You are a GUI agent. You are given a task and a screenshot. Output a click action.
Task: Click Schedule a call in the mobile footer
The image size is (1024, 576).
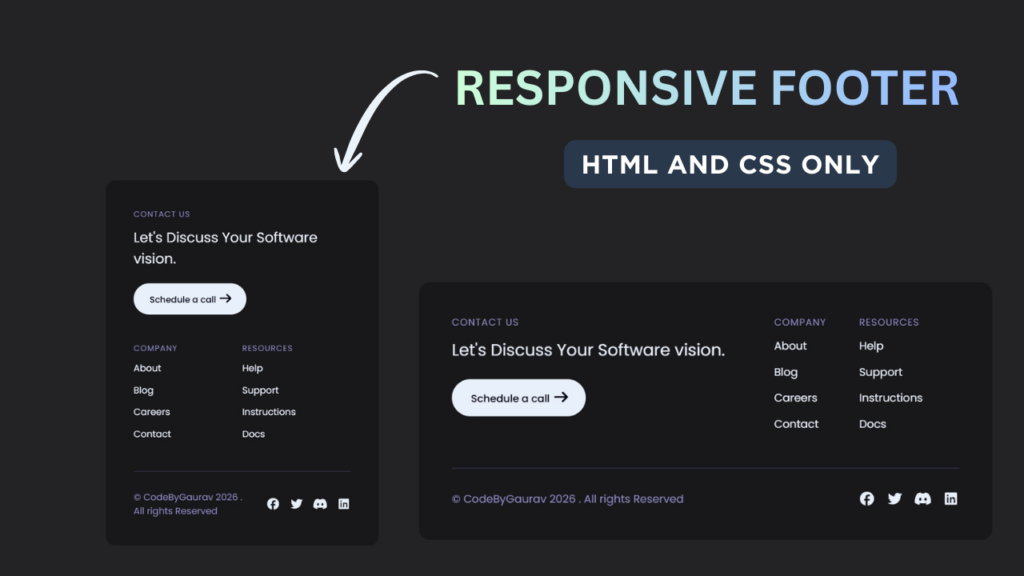point(190,298)
